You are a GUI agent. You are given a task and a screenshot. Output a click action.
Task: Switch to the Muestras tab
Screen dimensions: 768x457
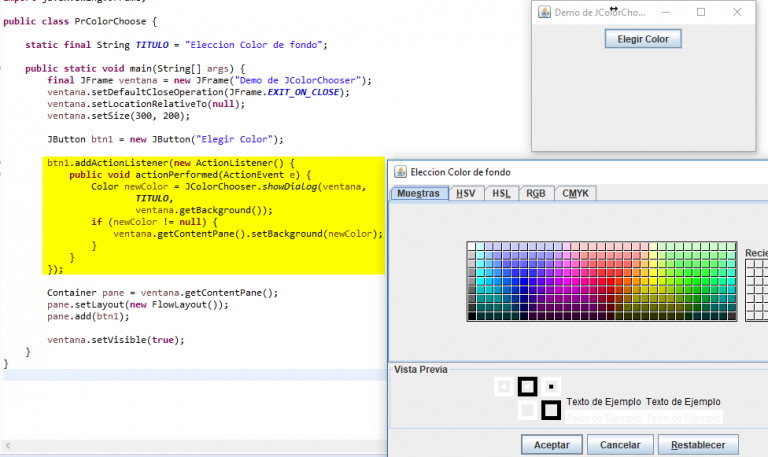pyautogui.click(x=418, y=193)
